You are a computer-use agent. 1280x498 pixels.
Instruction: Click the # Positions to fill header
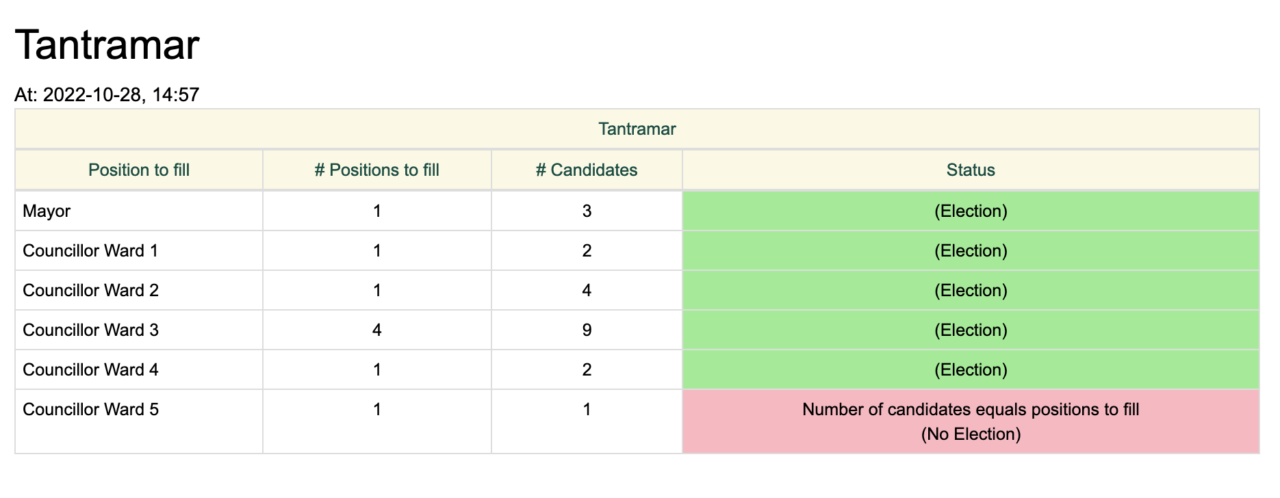(x=377, y=170)
